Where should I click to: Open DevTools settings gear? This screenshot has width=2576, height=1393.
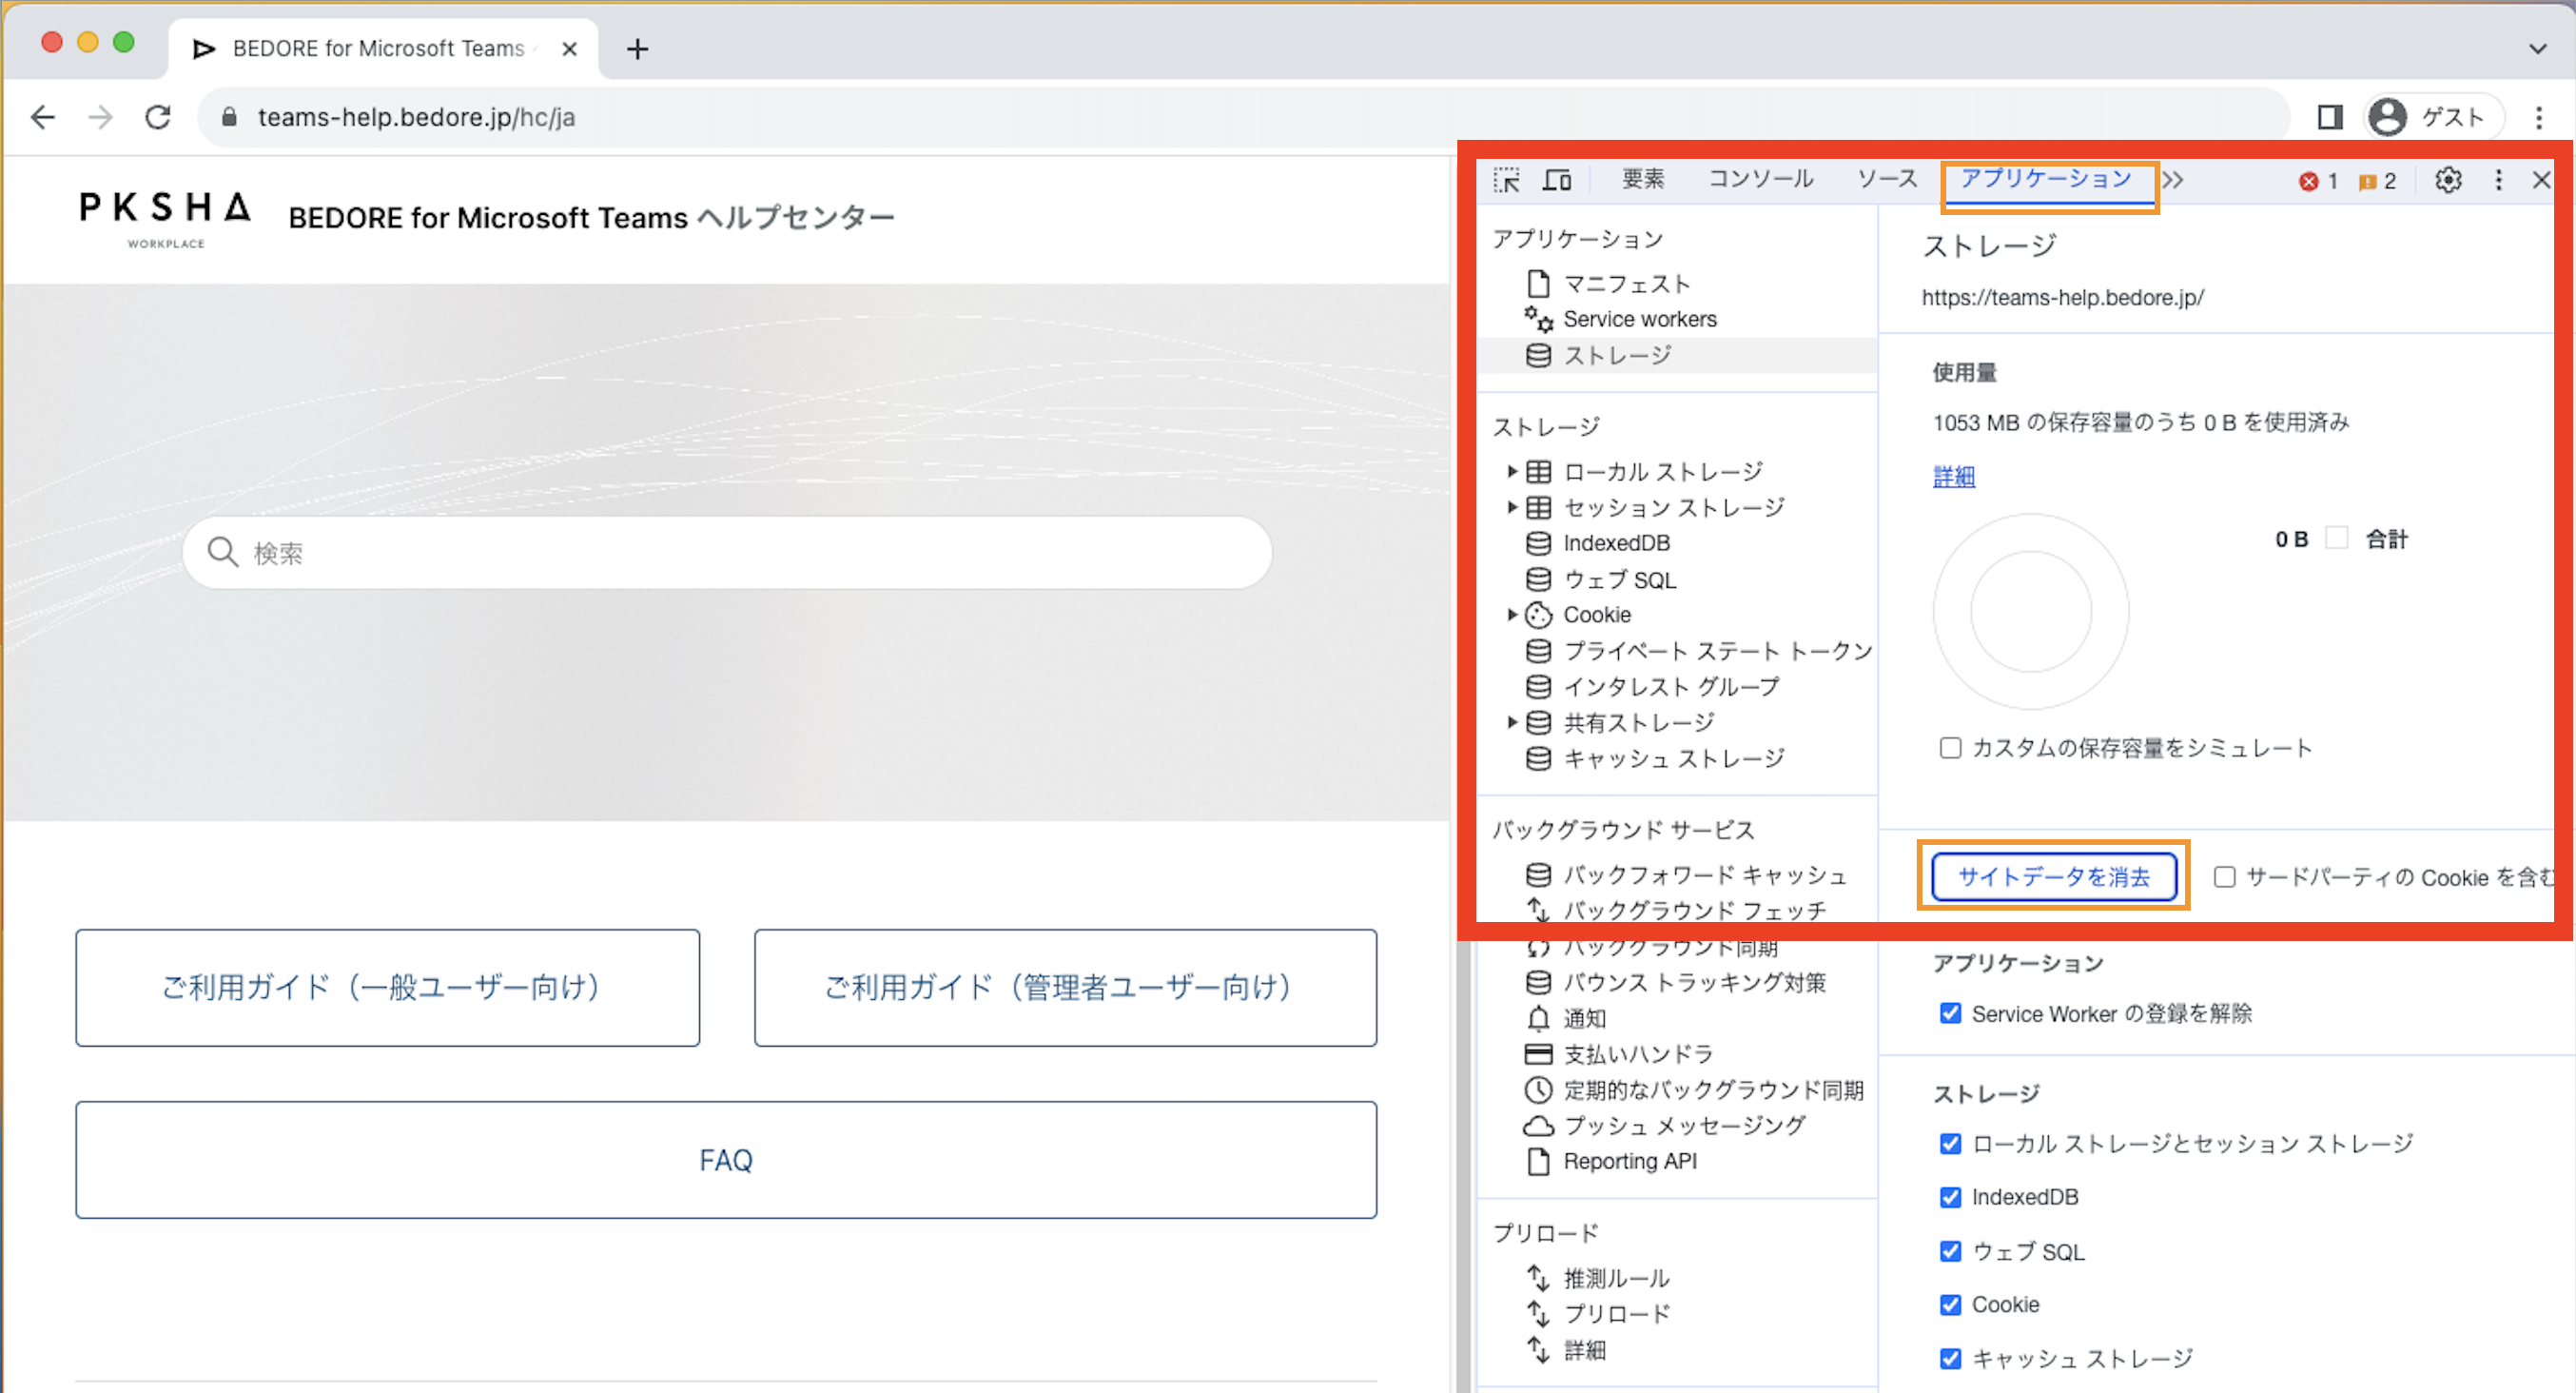tap(2448, 180)
